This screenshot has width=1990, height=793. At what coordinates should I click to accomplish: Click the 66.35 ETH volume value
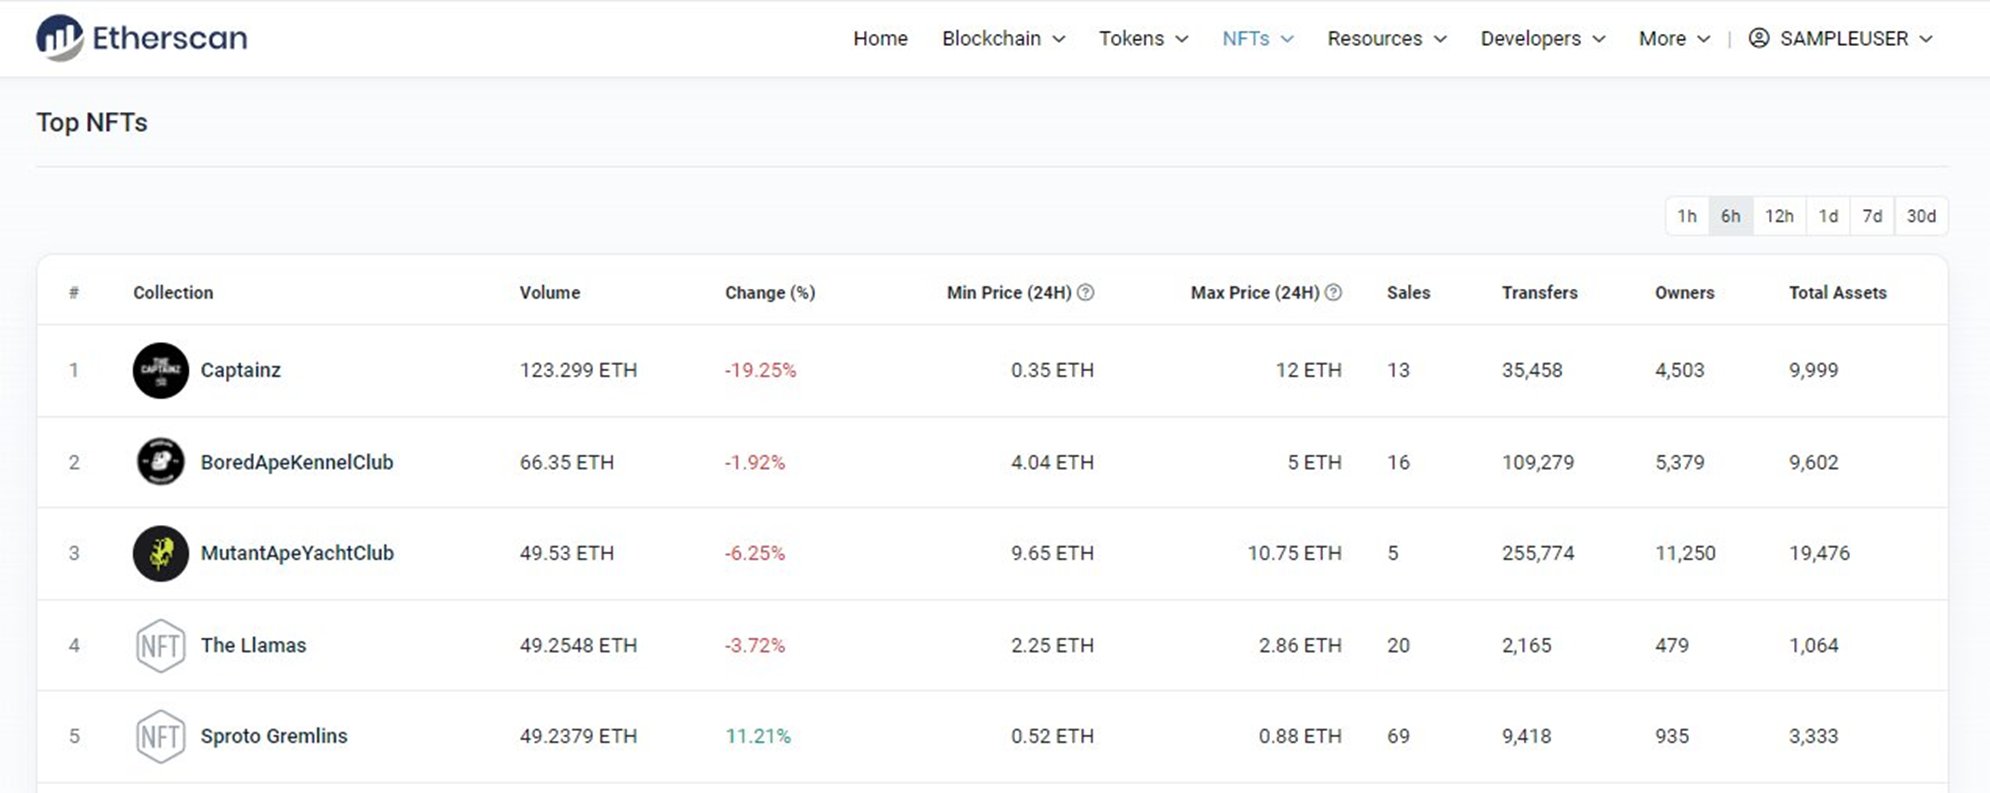pos(567,462)
